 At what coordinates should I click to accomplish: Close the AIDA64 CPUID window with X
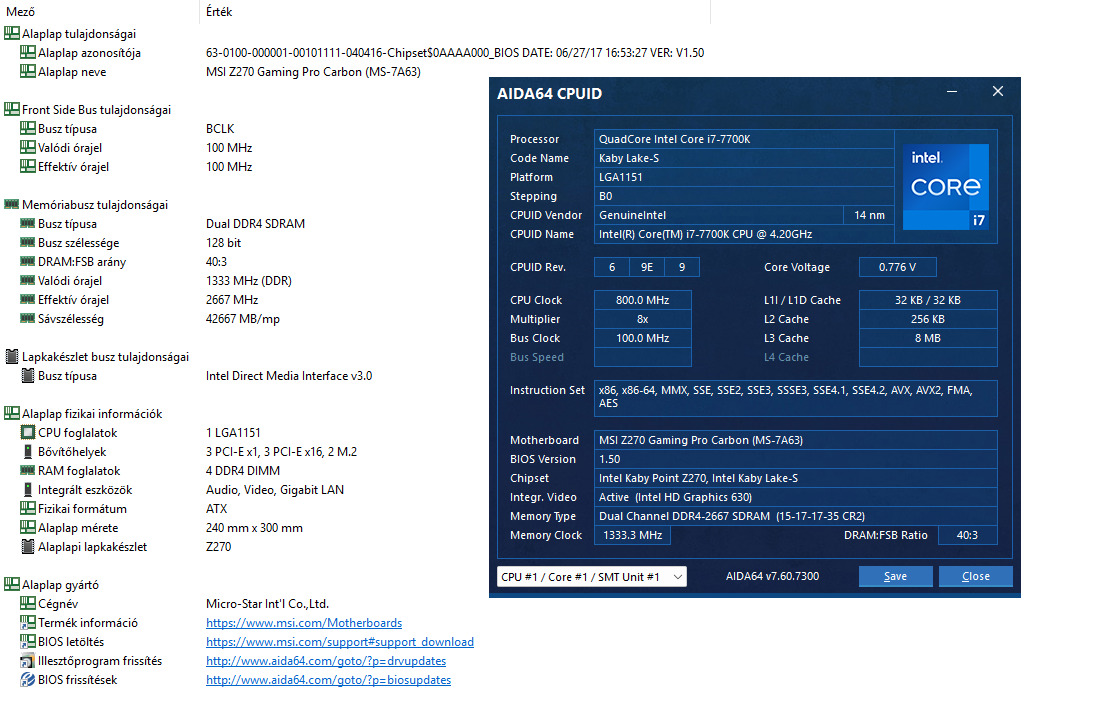pyautogui.click(x=998, y=91)
